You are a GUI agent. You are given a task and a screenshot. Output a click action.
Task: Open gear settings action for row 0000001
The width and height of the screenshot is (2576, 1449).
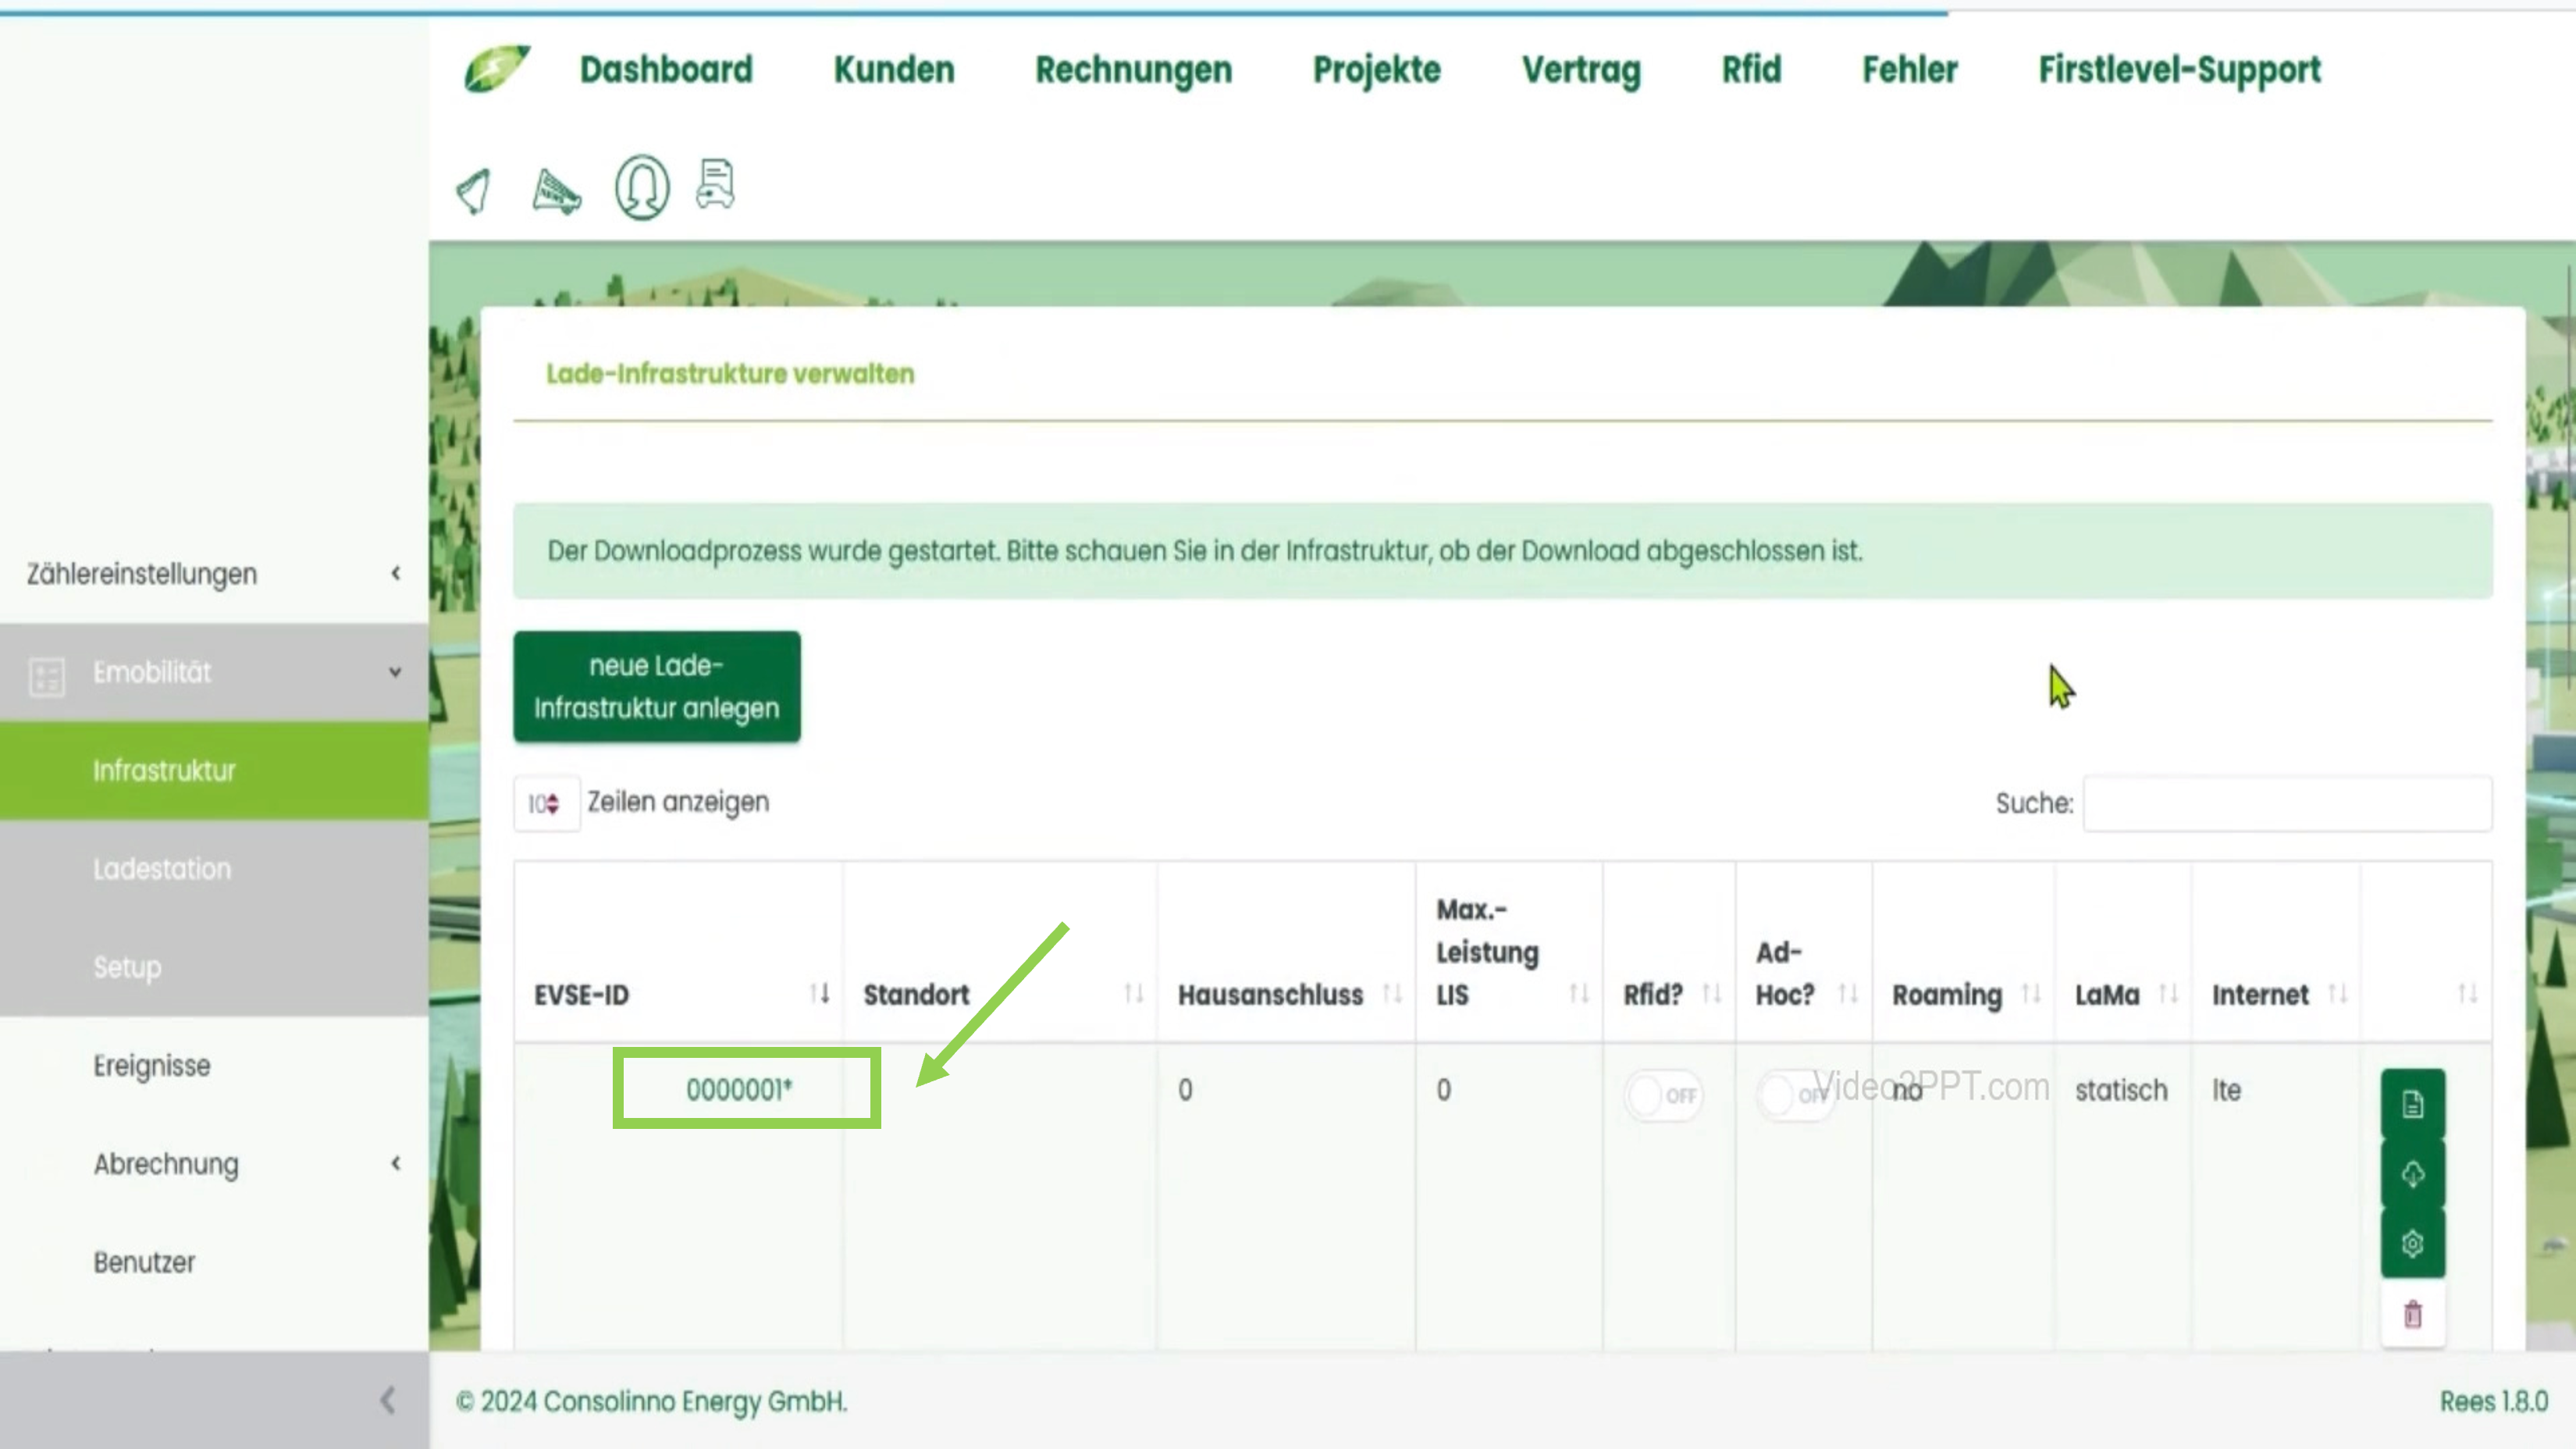point(2412,1243)
